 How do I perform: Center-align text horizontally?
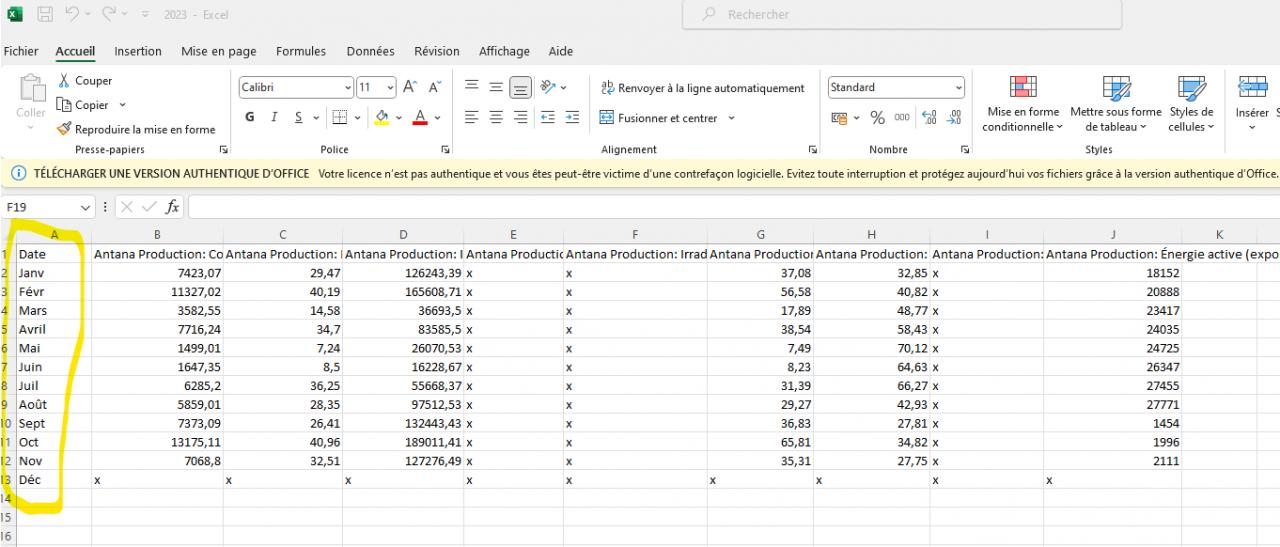point(496,118)
